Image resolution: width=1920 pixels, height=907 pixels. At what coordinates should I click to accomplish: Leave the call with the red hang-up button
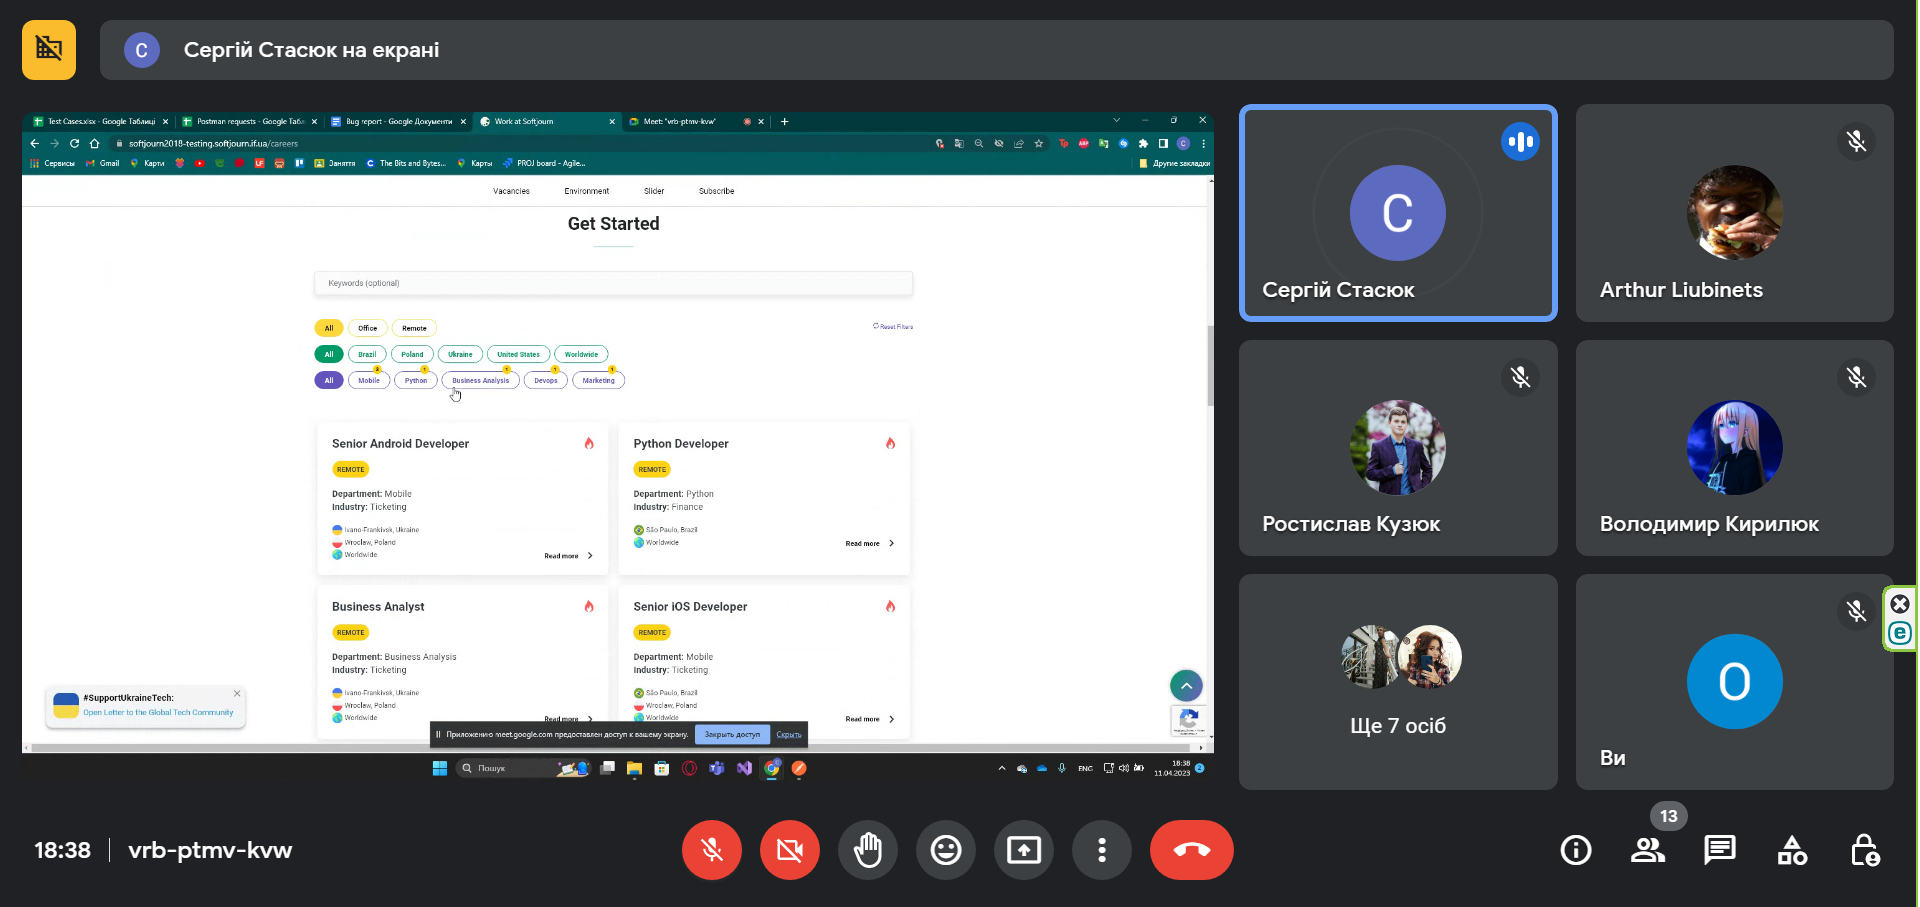[x=1191, y=850]
